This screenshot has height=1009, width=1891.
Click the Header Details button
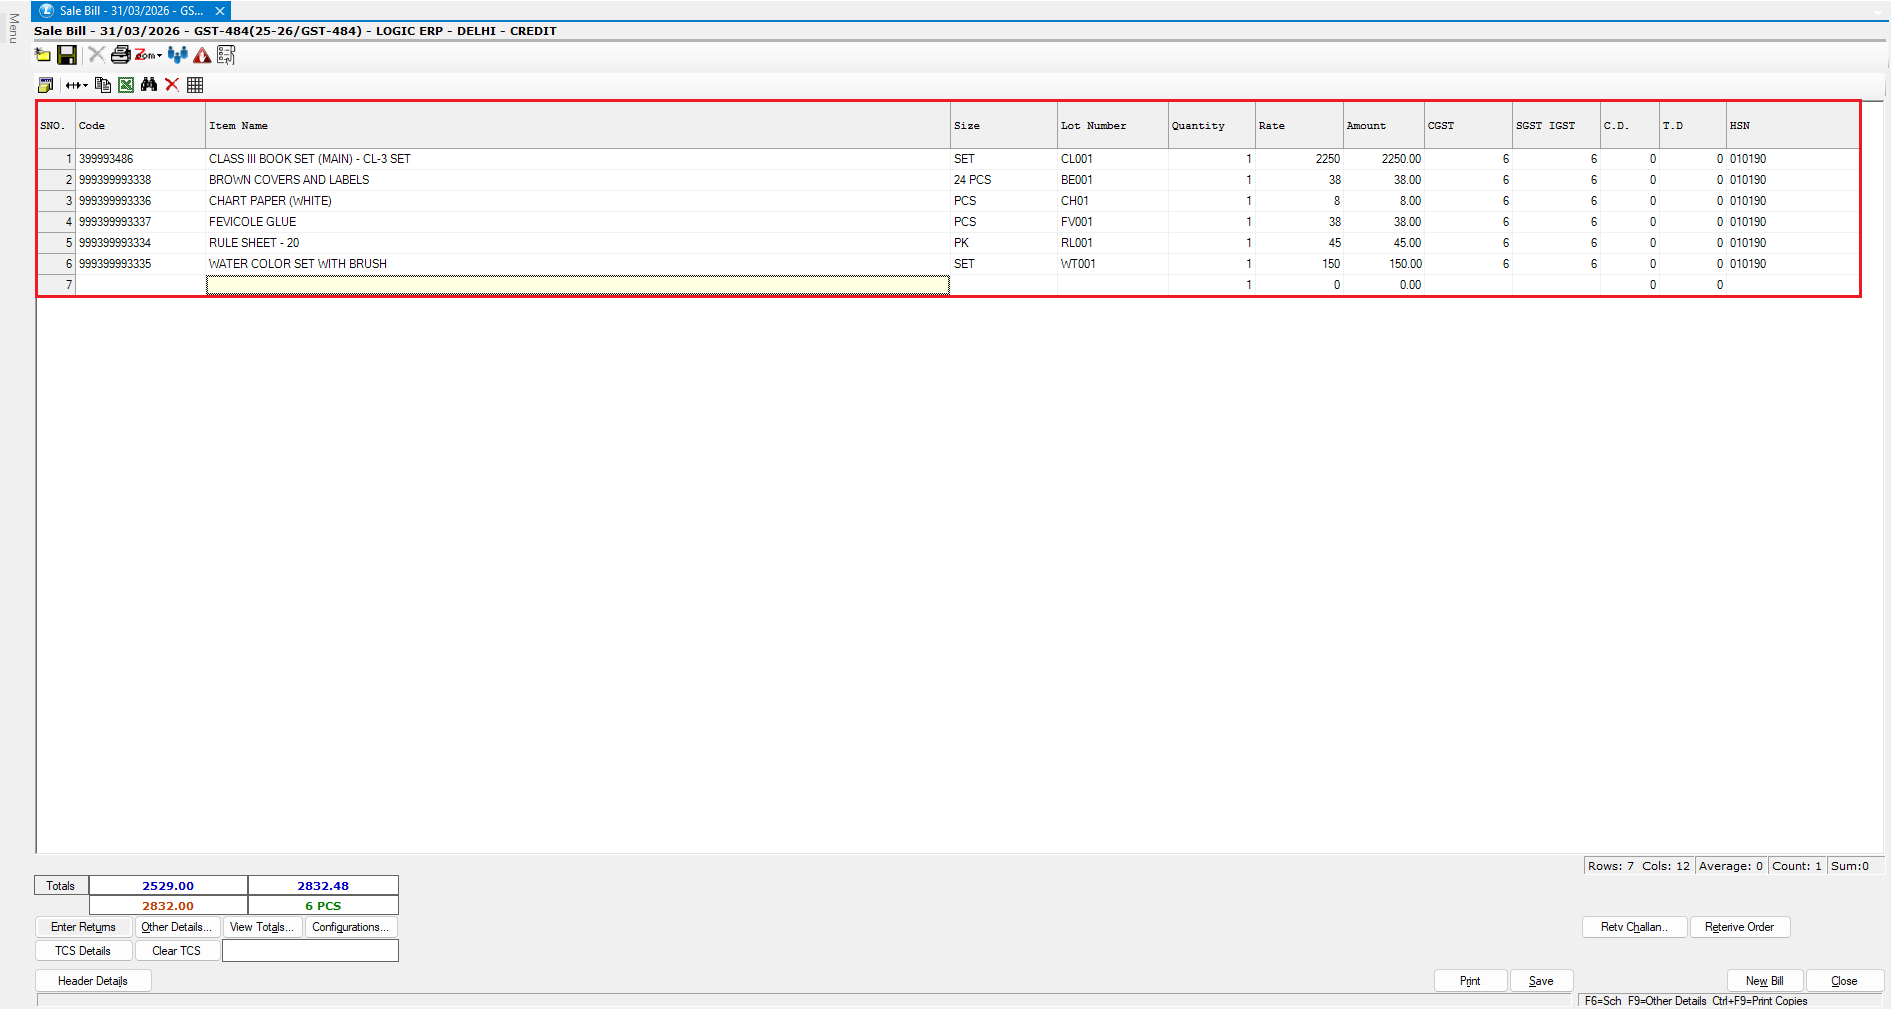tap(93, 981)
